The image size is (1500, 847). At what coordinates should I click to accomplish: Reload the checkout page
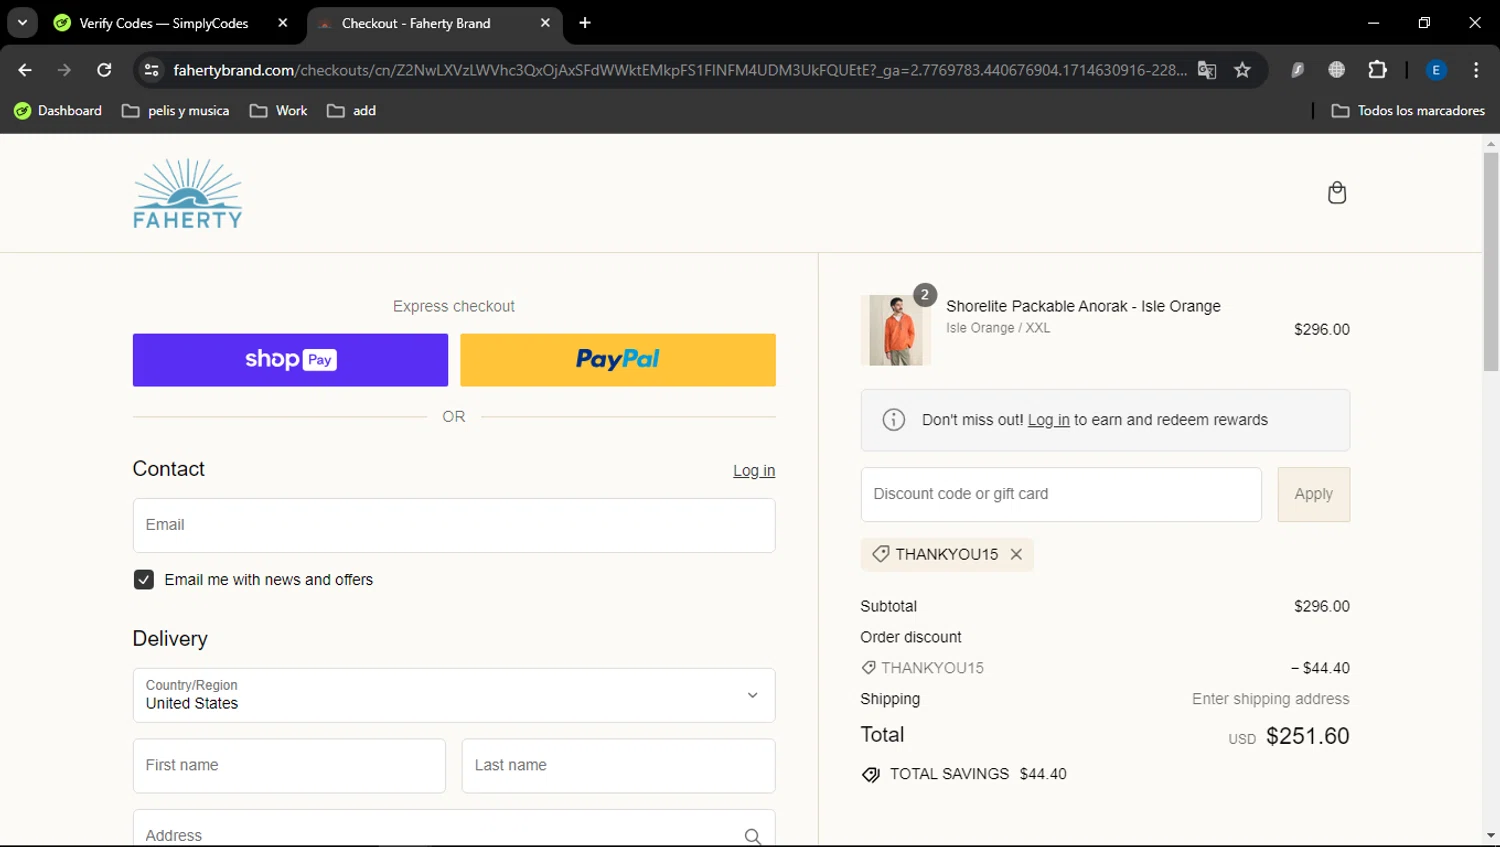(104, 70)
